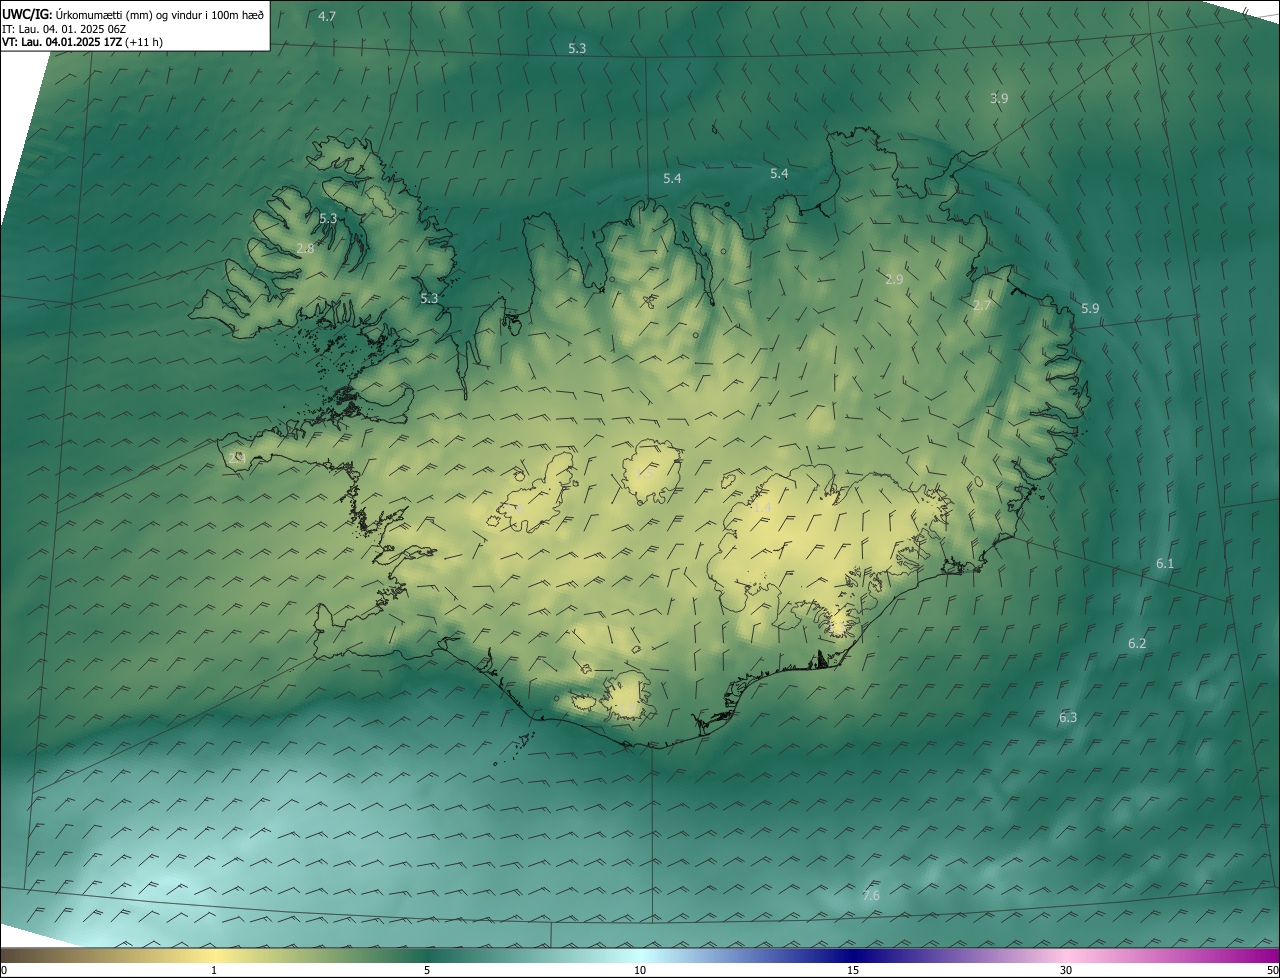Click the 6.2 value label

1137,643
